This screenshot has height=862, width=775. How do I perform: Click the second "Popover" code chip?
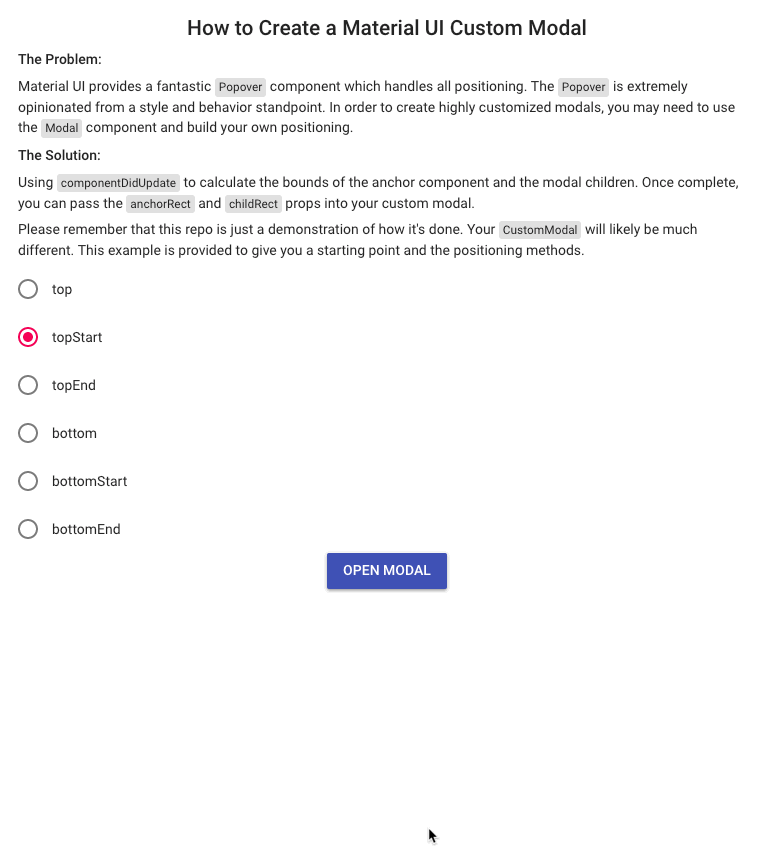(583, 87)
